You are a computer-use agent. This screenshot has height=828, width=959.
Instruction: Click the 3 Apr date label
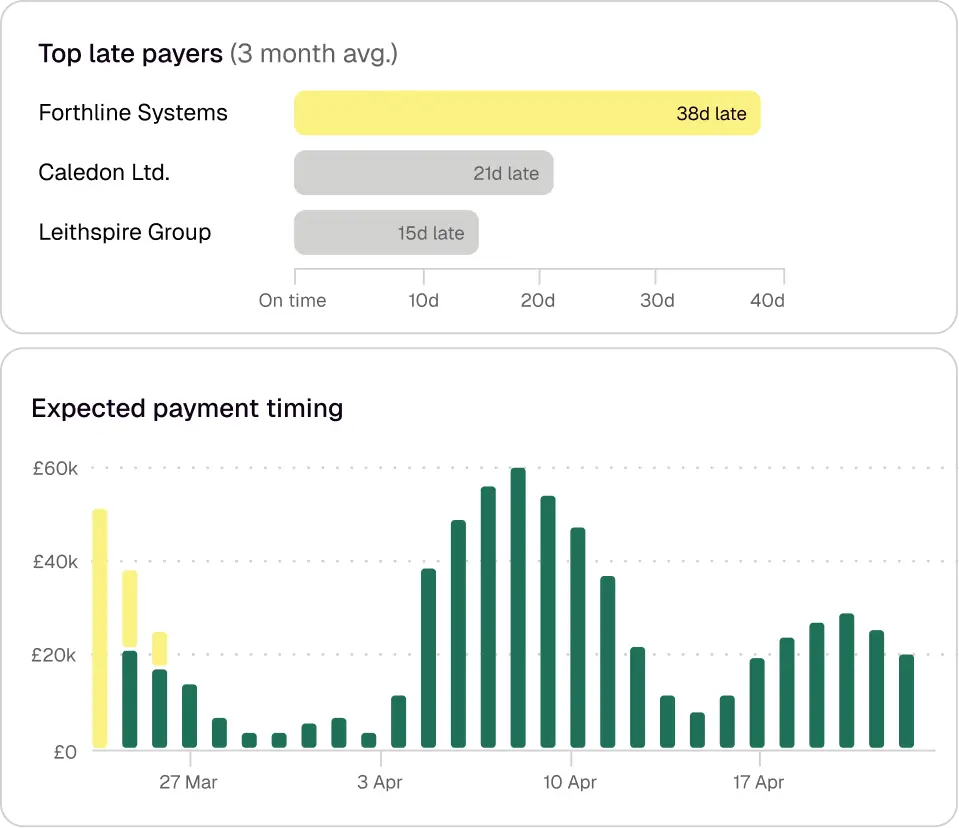(380, 782)
